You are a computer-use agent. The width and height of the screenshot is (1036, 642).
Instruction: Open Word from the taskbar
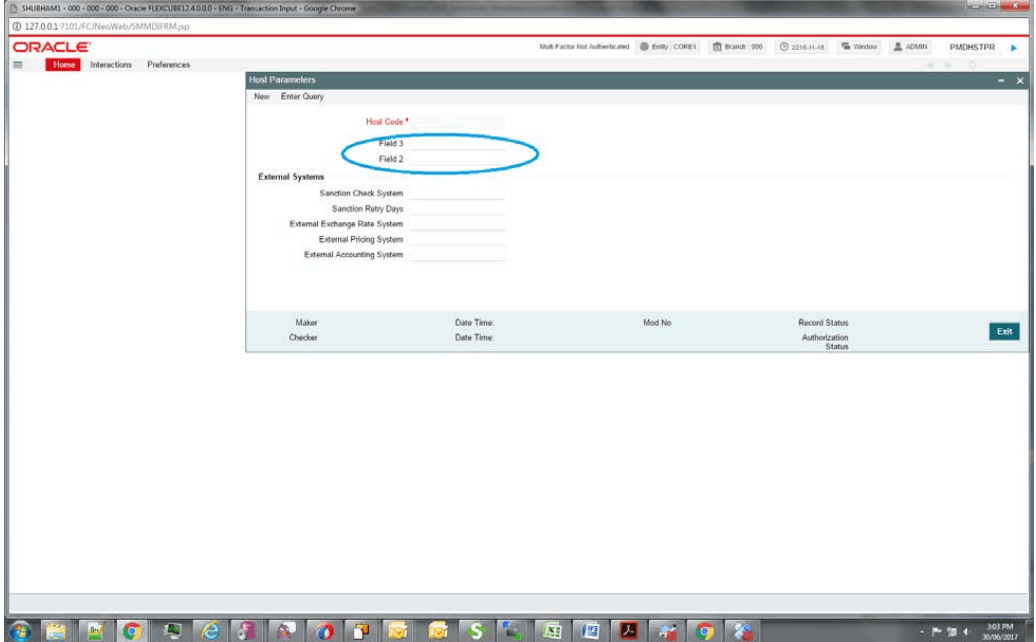pyautogui.click(x=589, y=631)
